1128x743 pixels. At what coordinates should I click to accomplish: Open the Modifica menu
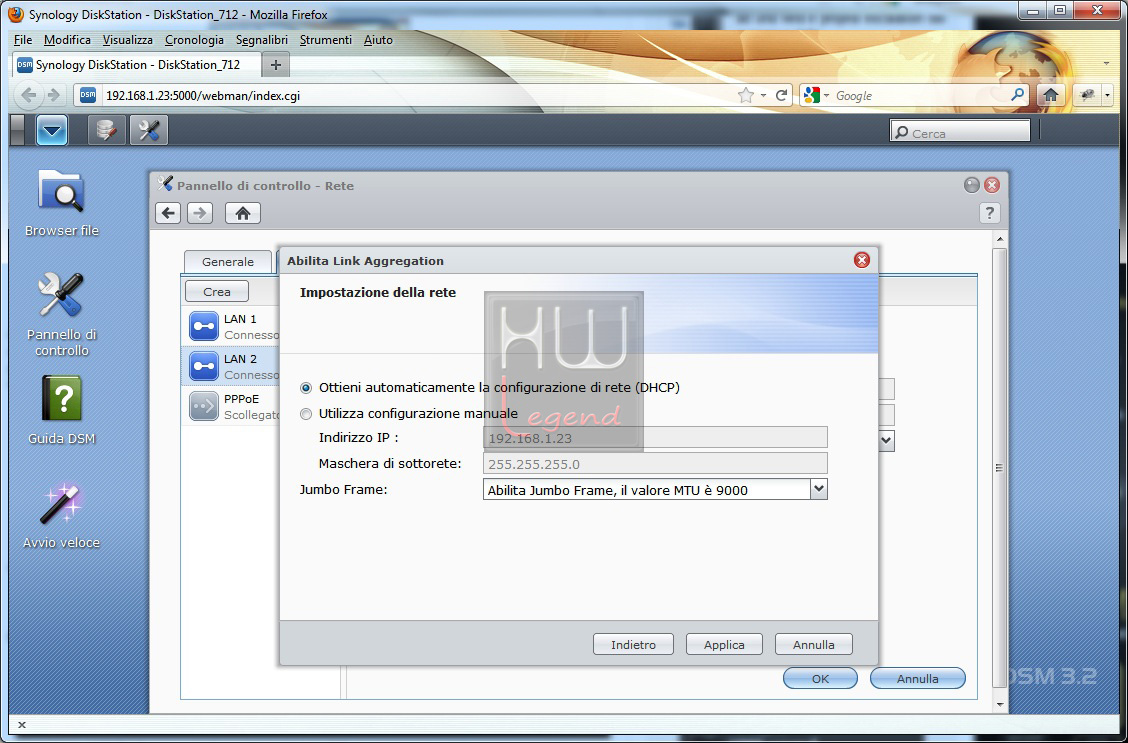point(67,40)
